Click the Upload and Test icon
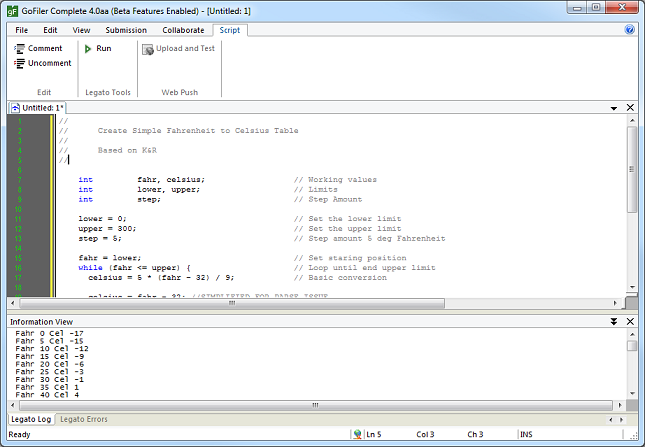 pos(148,49)
